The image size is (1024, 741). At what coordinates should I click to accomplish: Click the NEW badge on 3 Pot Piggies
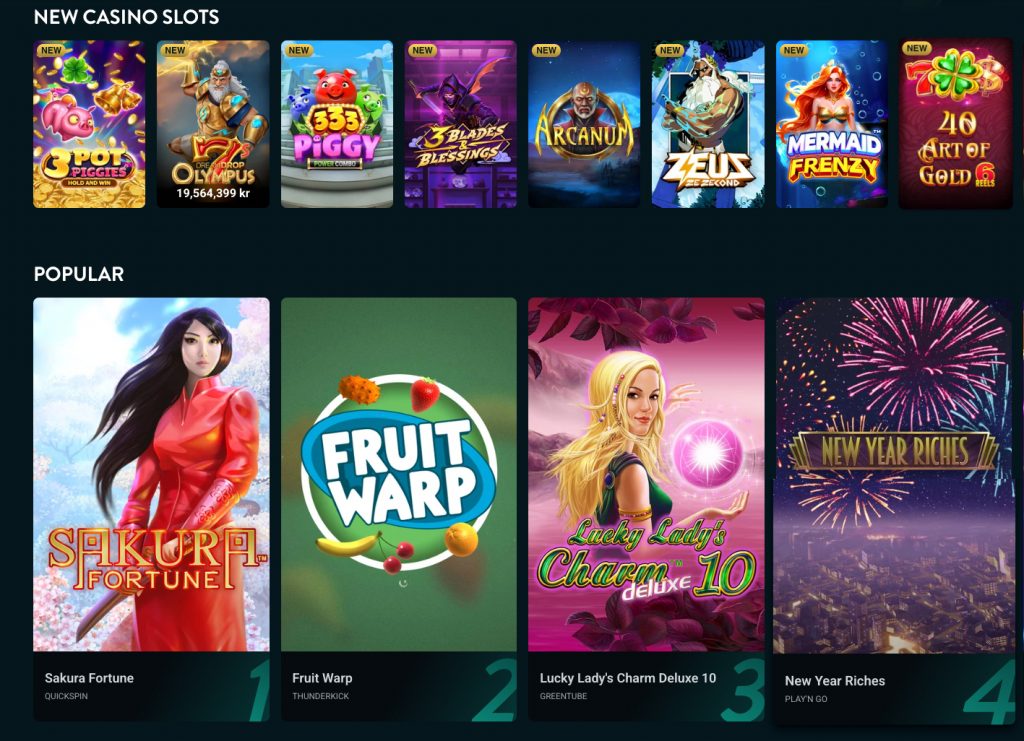(51, 50)
